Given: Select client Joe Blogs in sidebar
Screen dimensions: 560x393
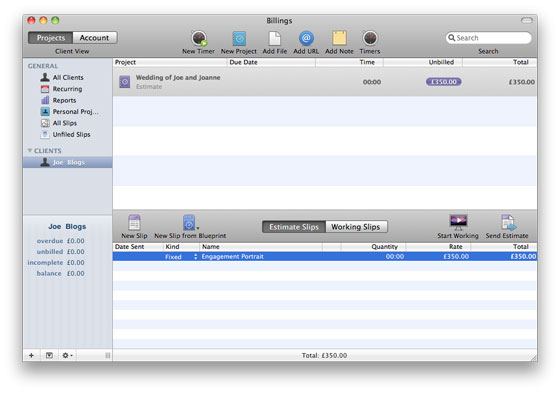Looking at the screenshot, I should click(x=68, y=162).
